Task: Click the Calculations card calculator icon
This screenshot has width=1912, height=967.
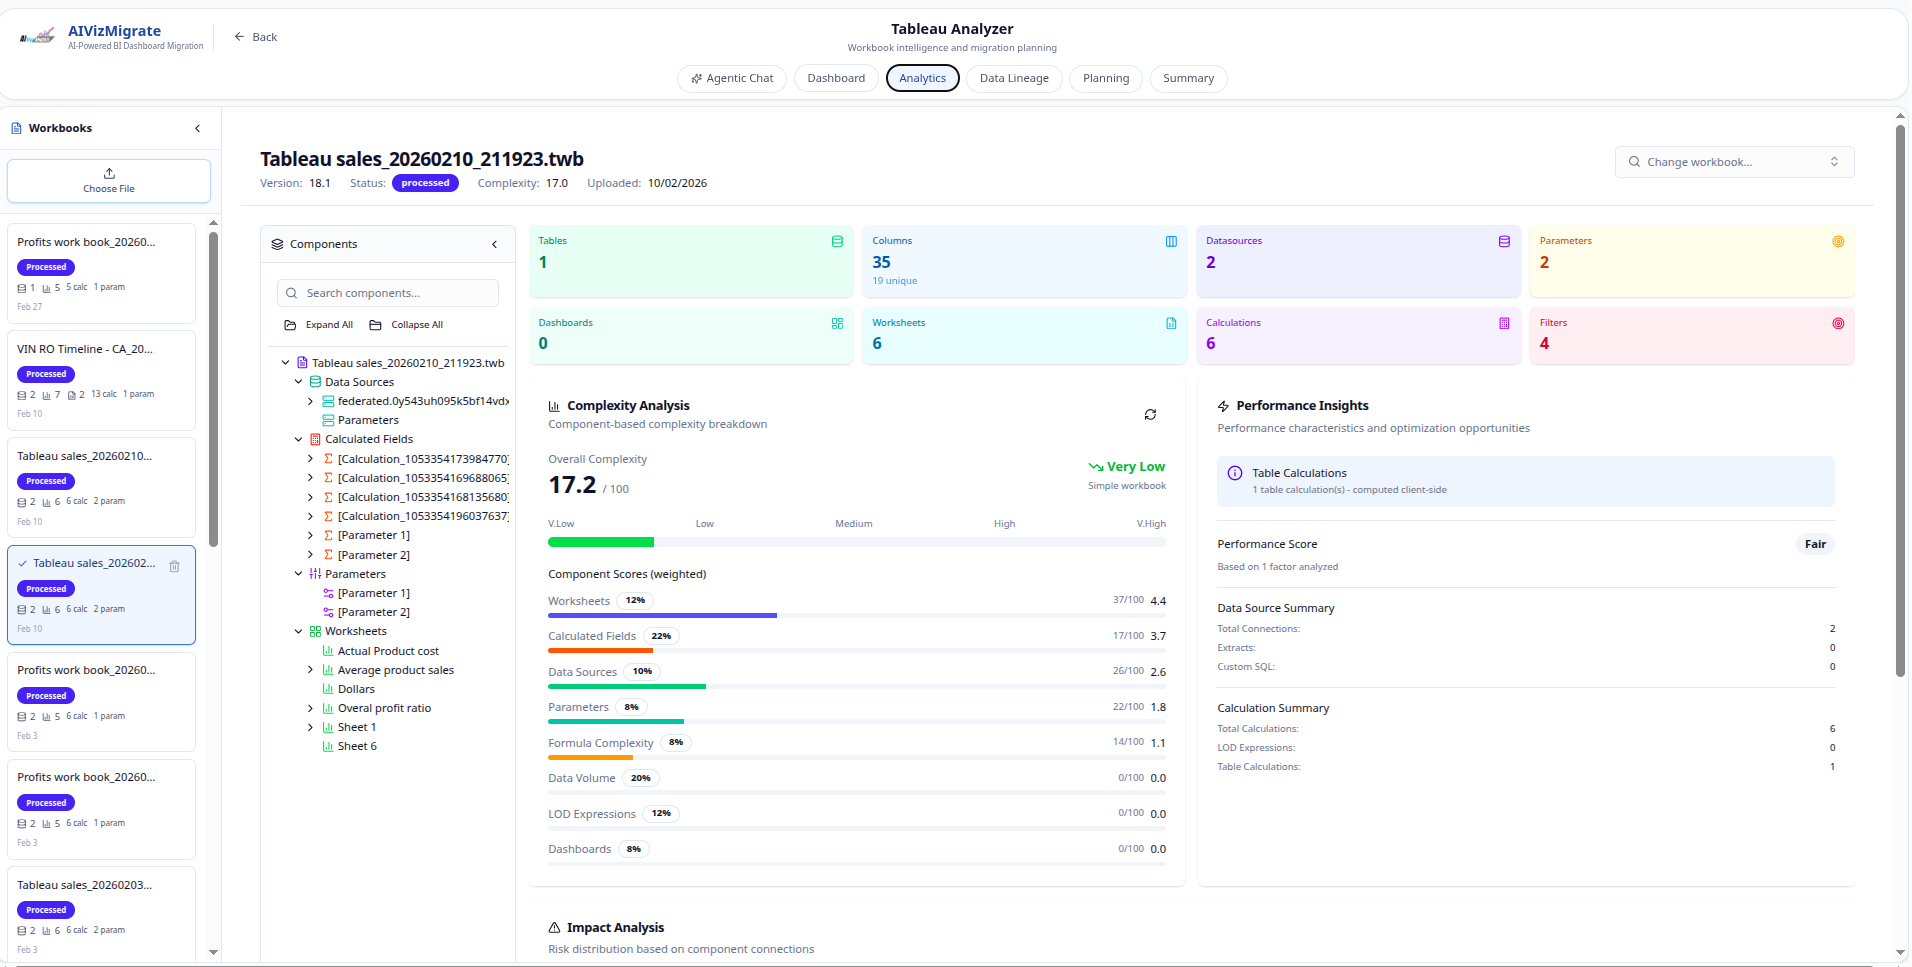Action: tap(1504, 324)
